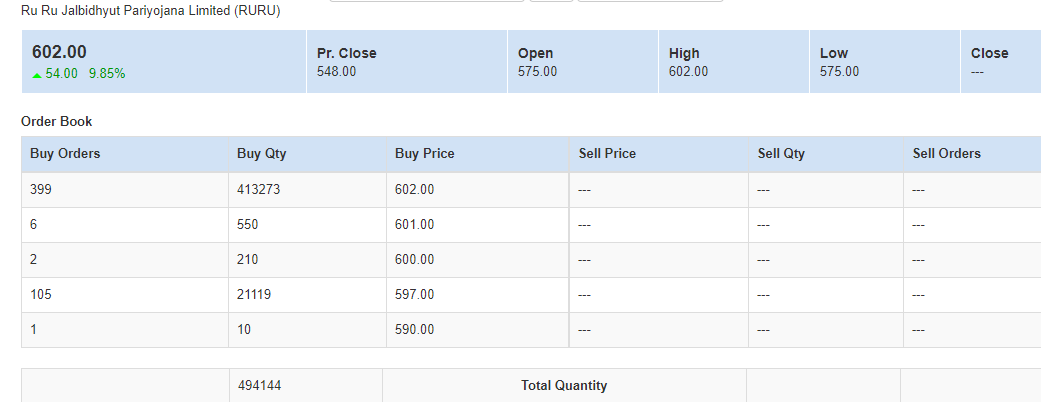Screen dimensions: 1041x402
Task: Click the 399 buy orders cell
Action: (41, 189)
